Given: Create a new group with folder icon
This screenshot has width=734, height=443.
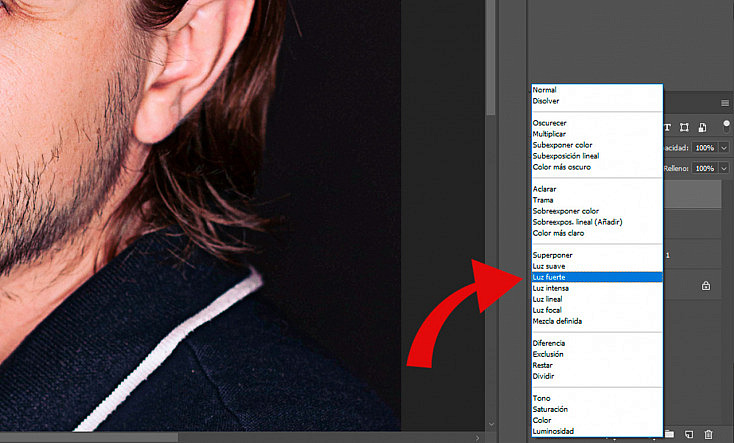Looking at the screenshot, I should coord(669,435).
